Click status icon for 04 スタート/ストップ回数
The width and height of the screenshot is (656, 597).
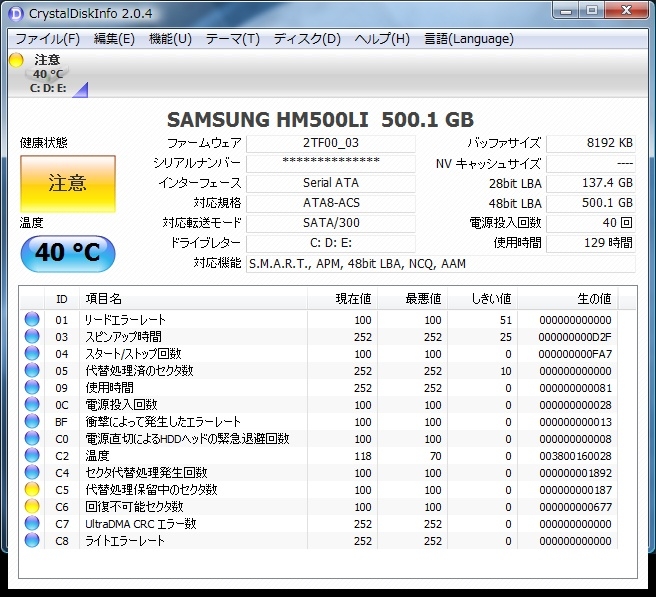click(32, 353)
